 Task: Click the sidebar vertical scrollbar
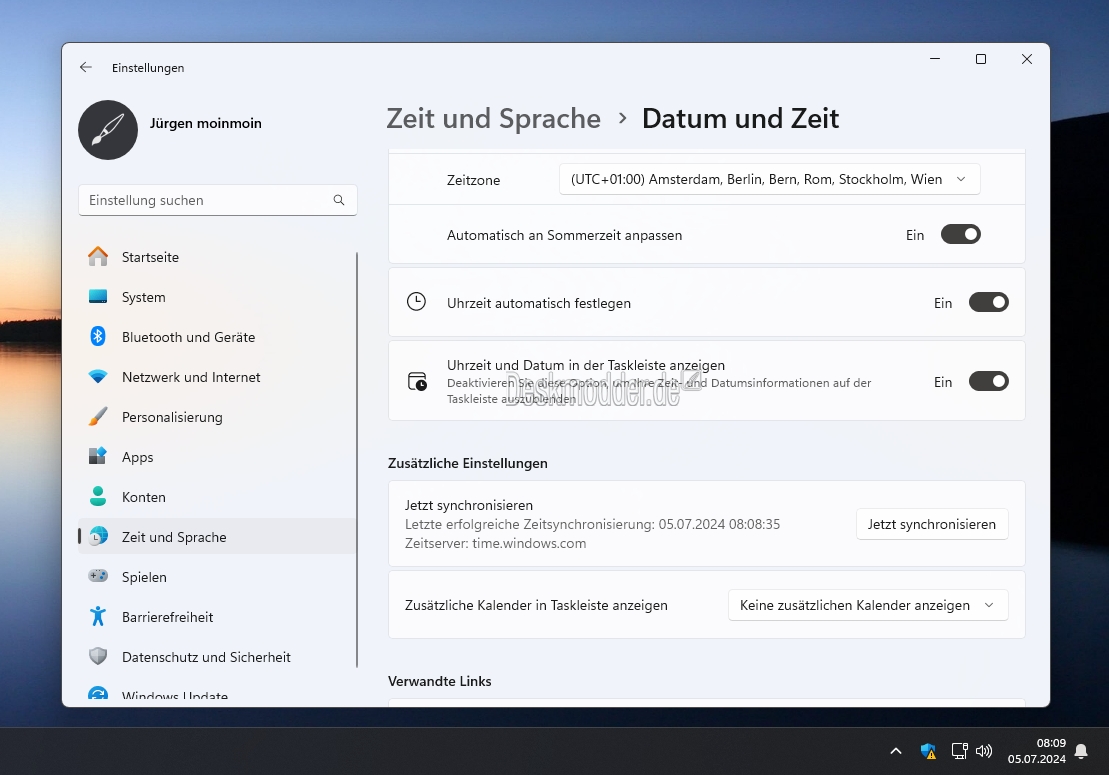[x=356, y=460]
